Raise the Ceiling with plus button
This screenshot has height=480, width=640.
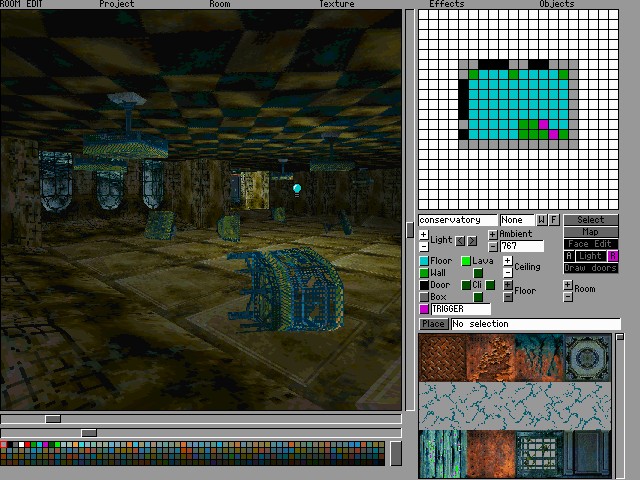(x=507, y=260)
